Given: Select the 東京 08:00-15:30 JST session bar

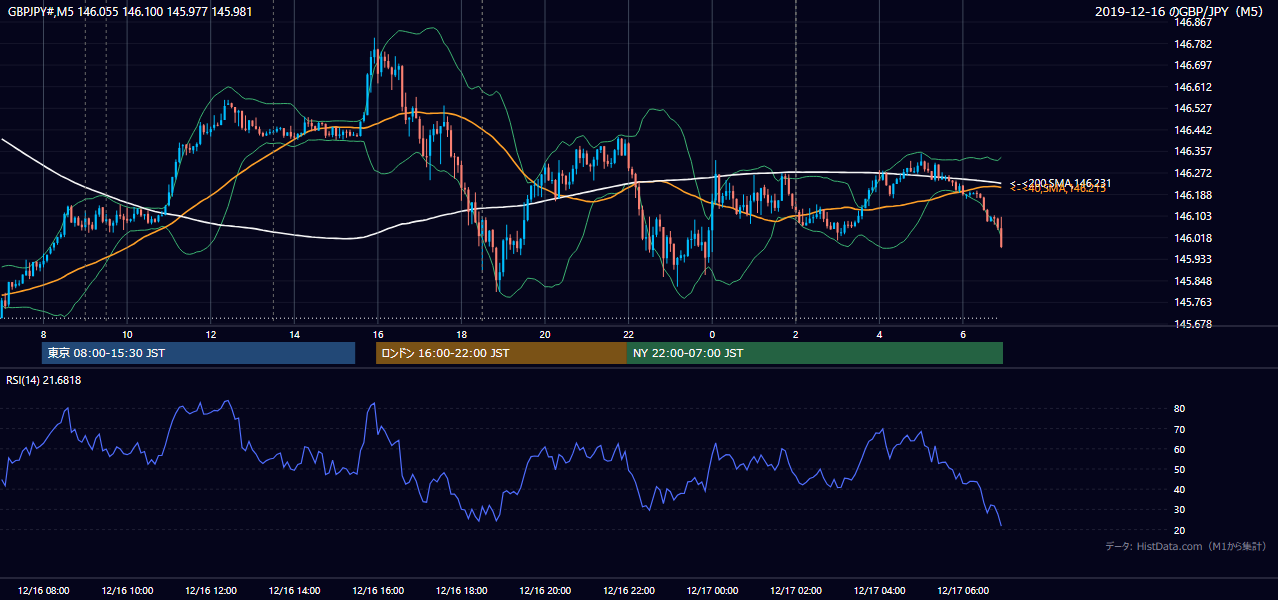Looking at the screenshot, I should 198,353.
